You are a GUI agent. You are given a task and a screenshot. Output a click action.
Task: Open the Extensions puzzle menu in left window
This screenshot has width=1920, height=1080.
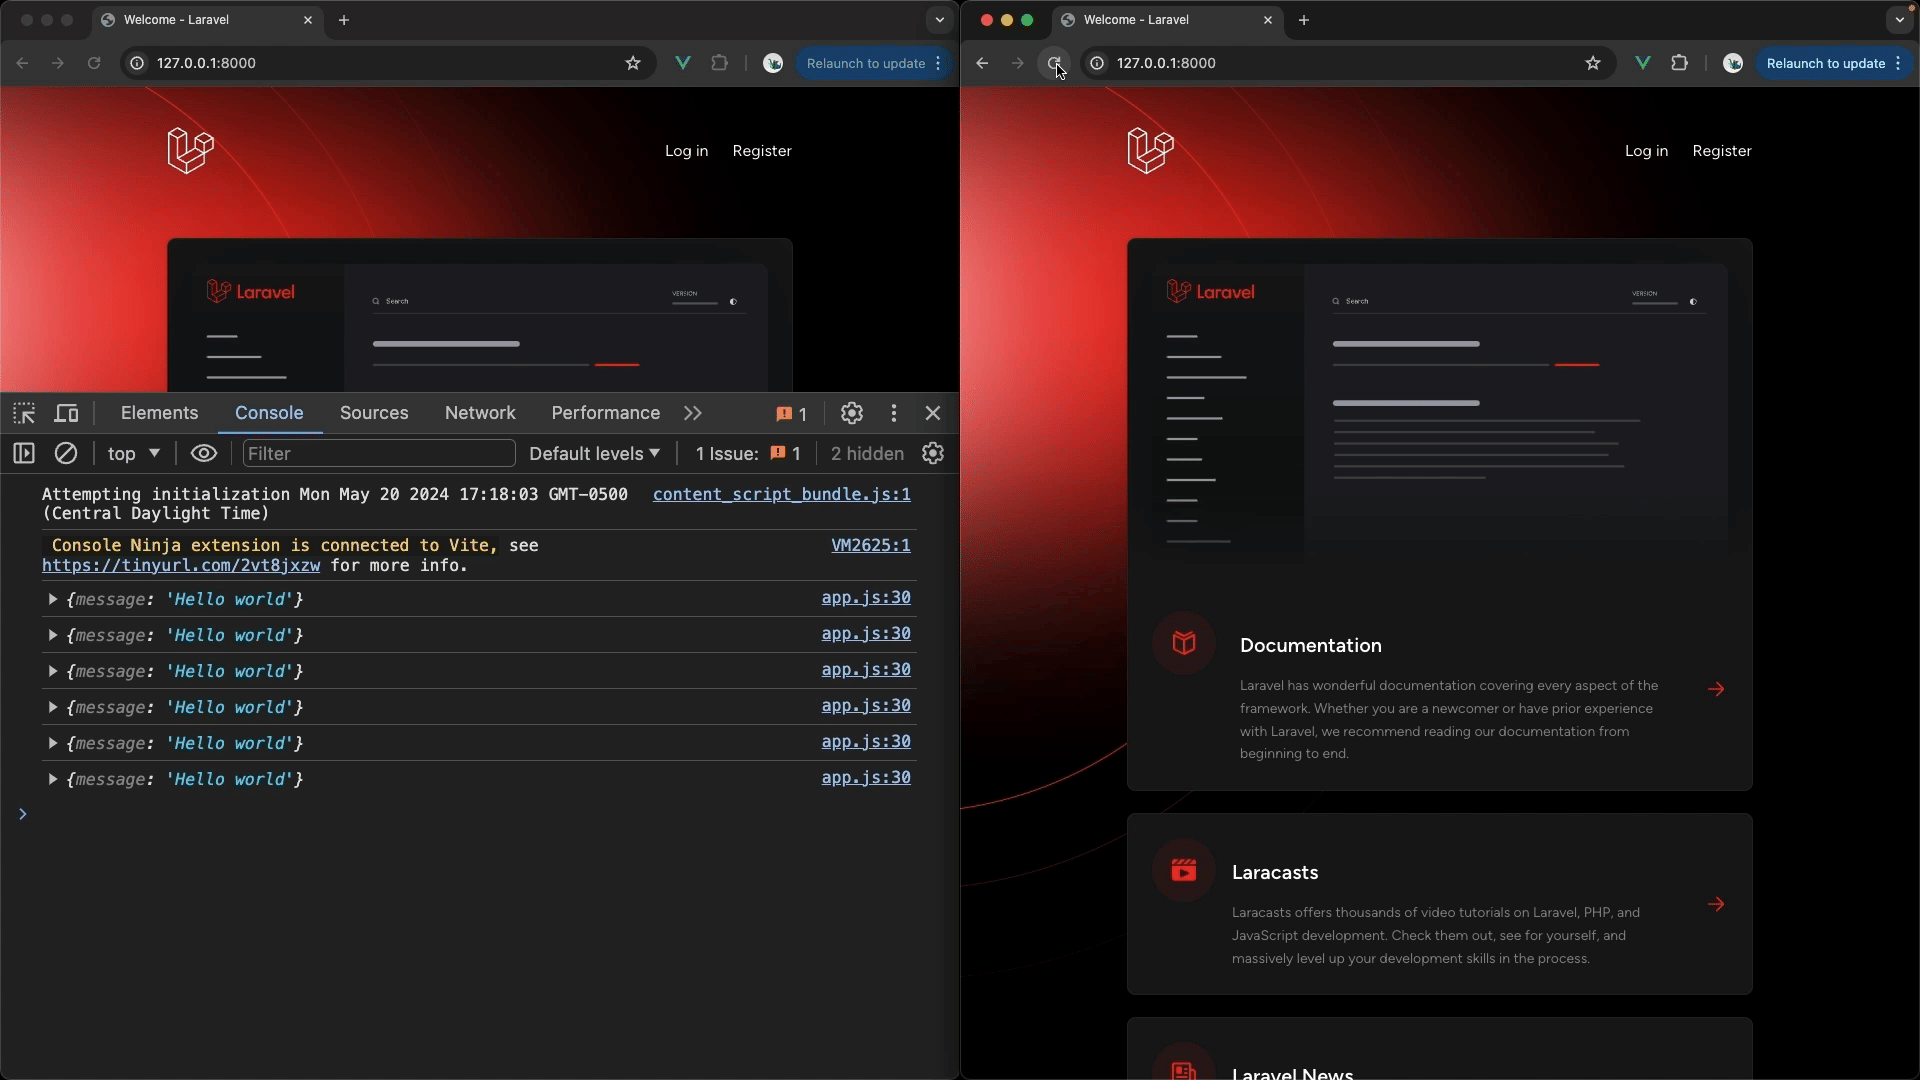[x=719, y=63]
